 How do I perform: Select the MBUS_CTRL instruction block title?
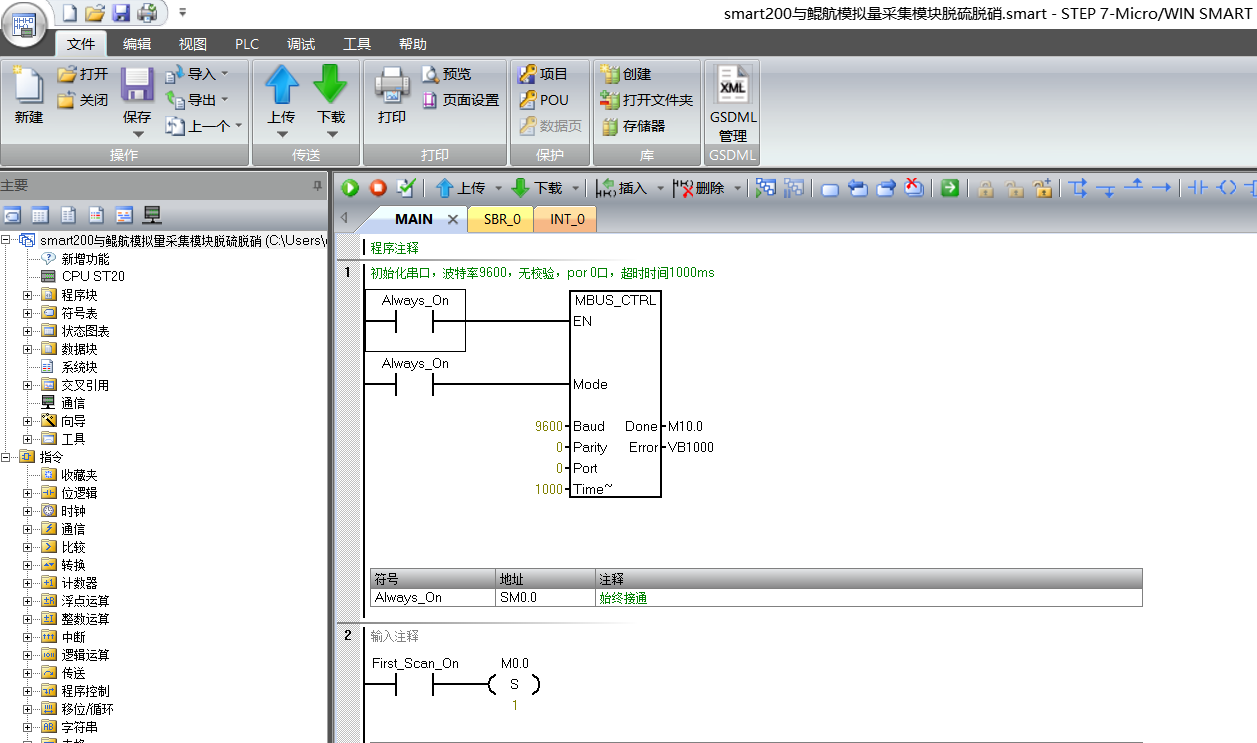[x=615, y=300]
